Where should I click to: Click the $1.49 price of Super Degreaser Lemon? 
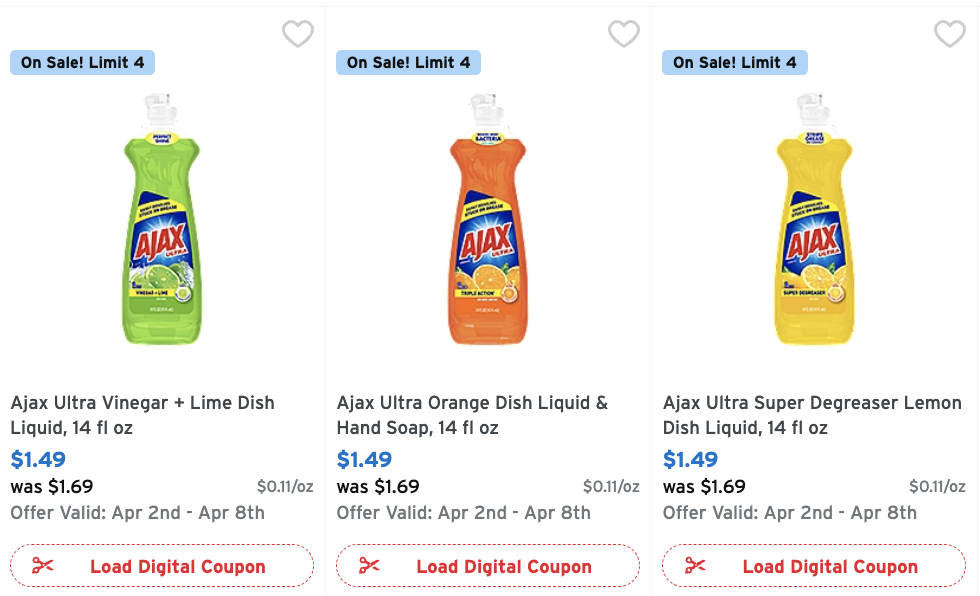click(690, 460)
